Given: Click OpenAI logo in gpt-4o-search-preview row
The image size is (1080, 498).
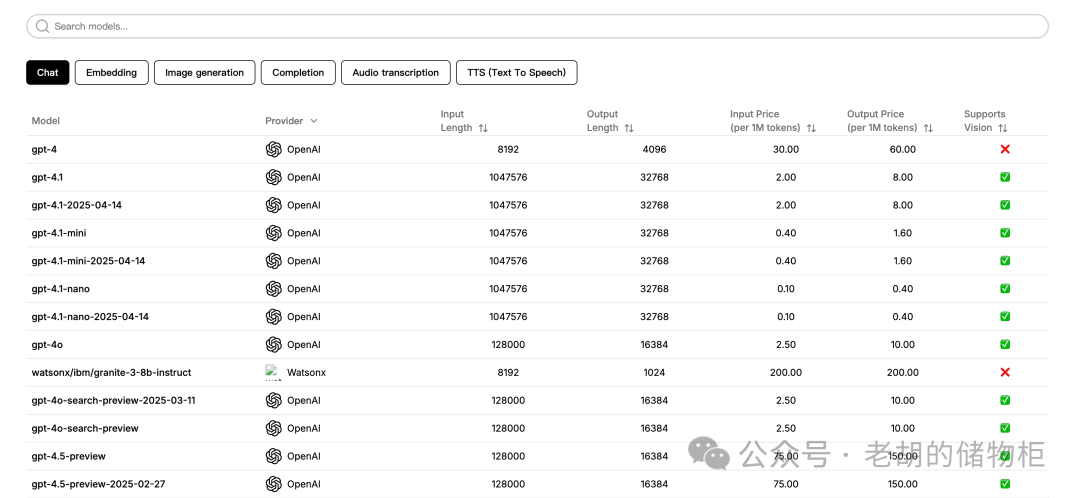Looking at the screenshot, I should point(273,428).
